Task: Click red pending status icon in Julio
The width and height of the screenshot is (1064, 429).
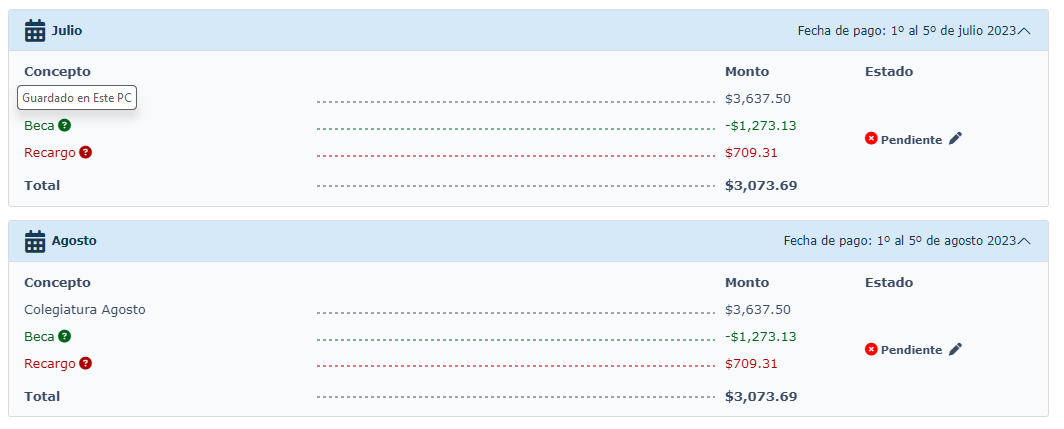Action: [871, 138]
